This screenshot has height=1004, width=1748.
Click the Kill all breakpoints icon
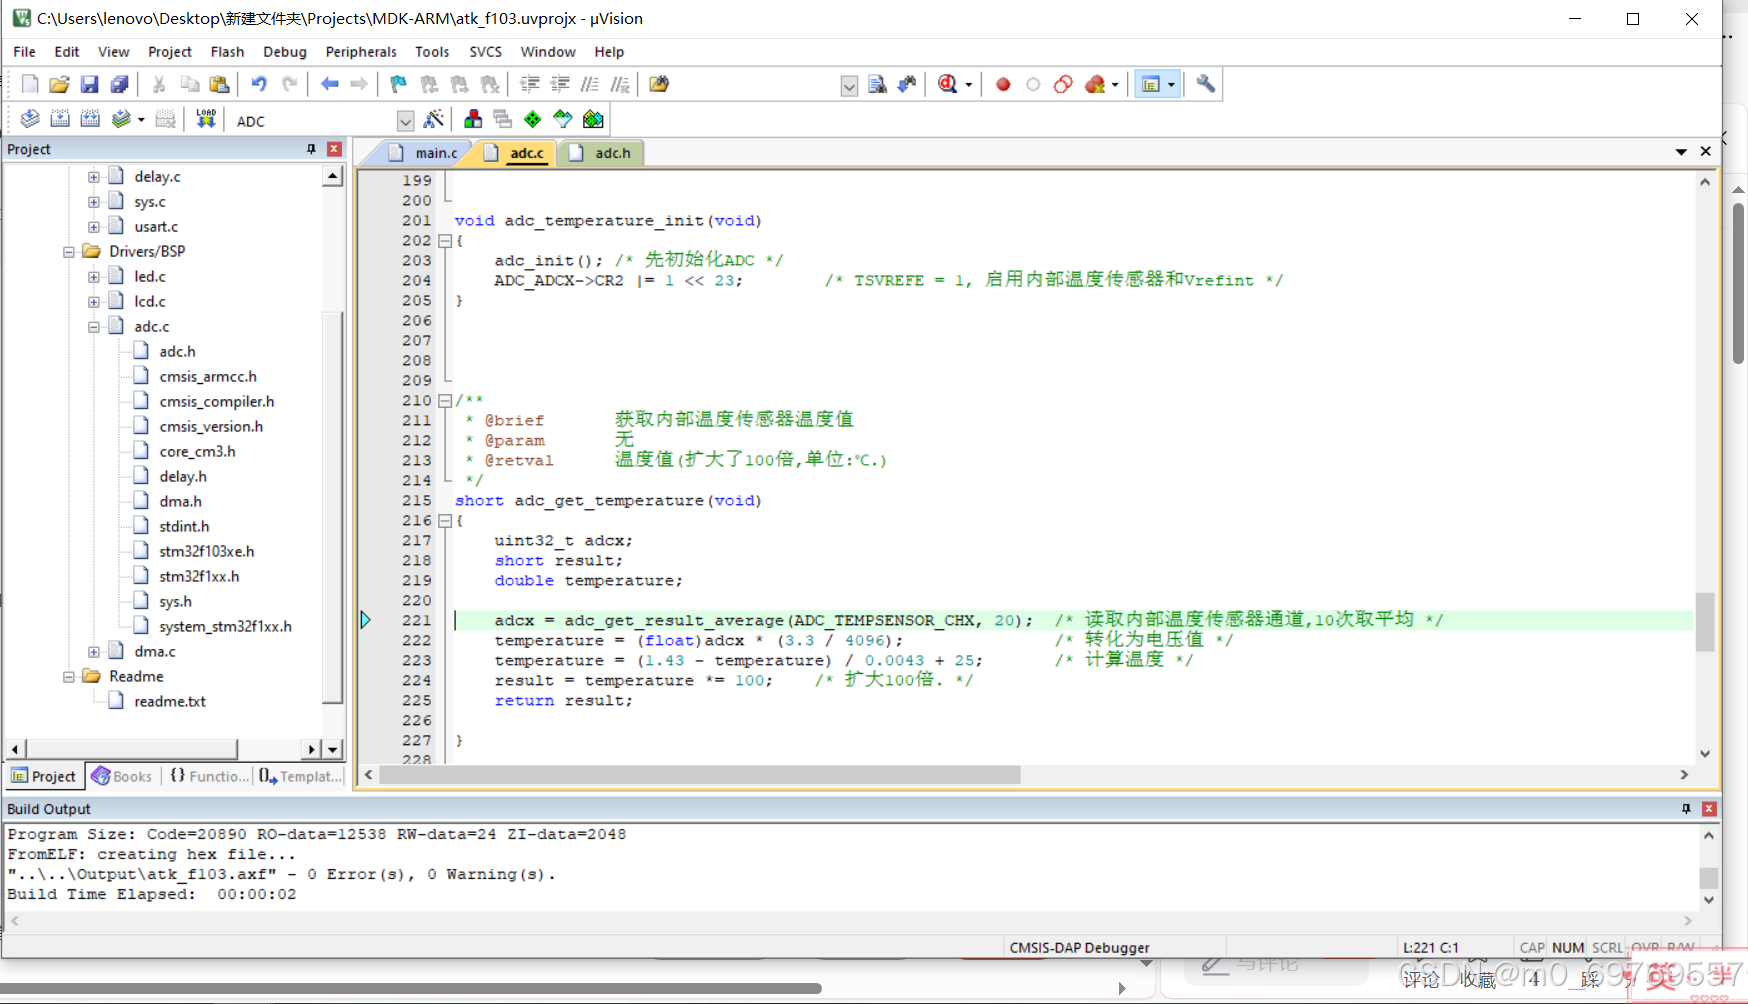coord(1095,84)
